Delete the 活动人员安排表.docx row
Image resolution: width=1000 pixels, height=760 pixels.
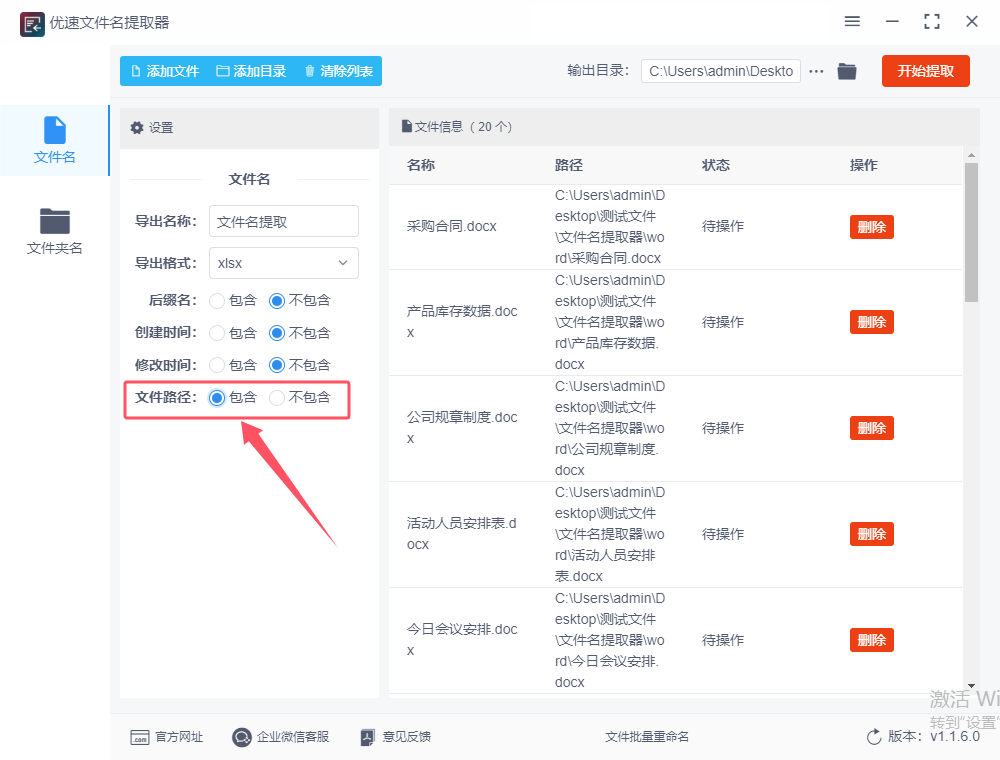(x=871, y=534)
